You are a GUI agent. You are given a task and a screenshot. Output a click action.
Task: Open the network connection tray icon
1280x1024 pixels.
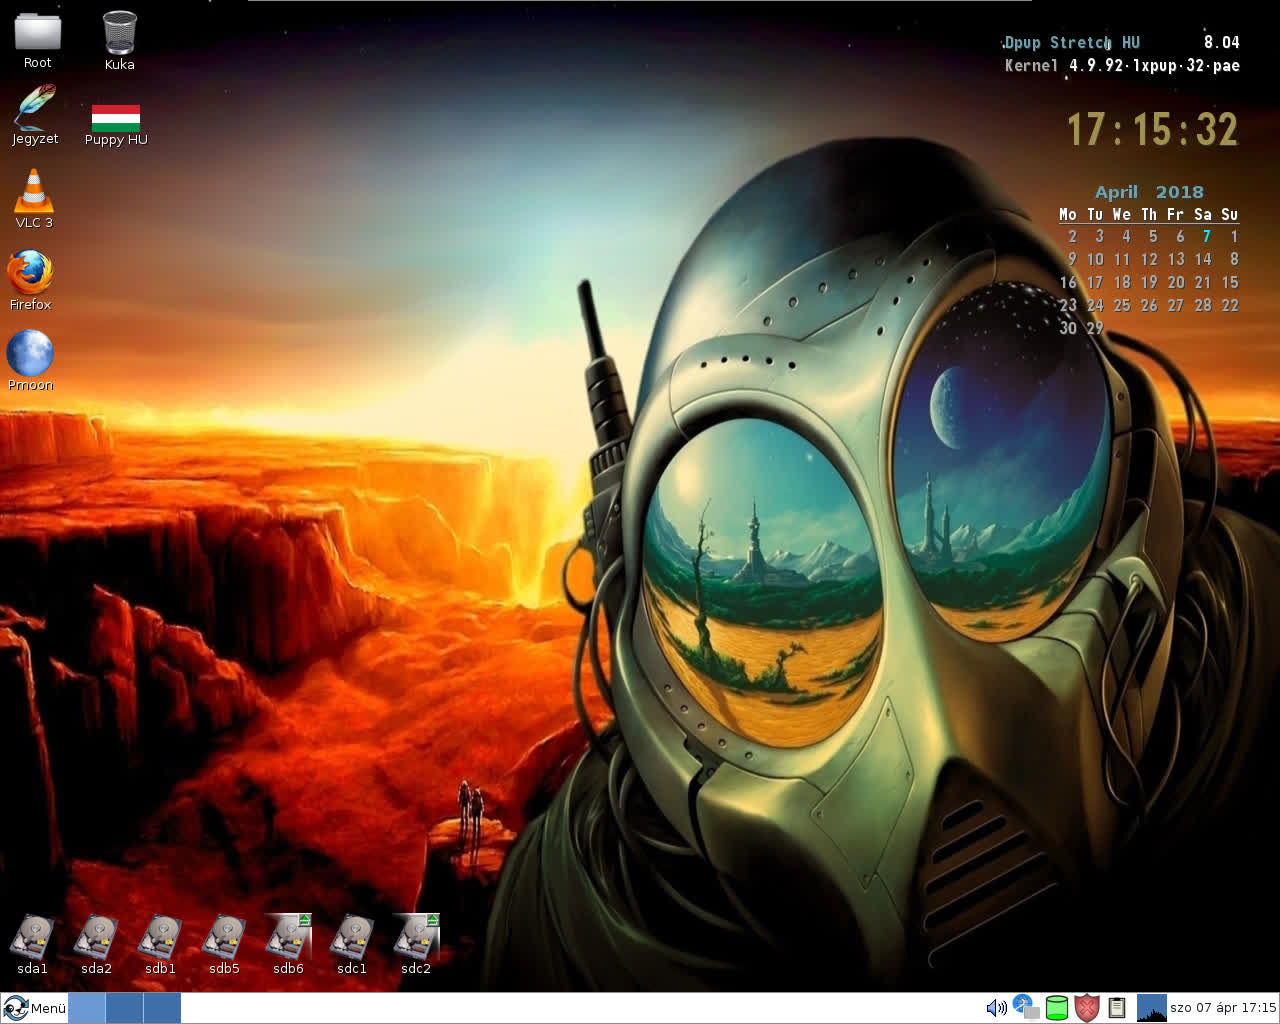pyautogui.click(x=1026, y=1007)
